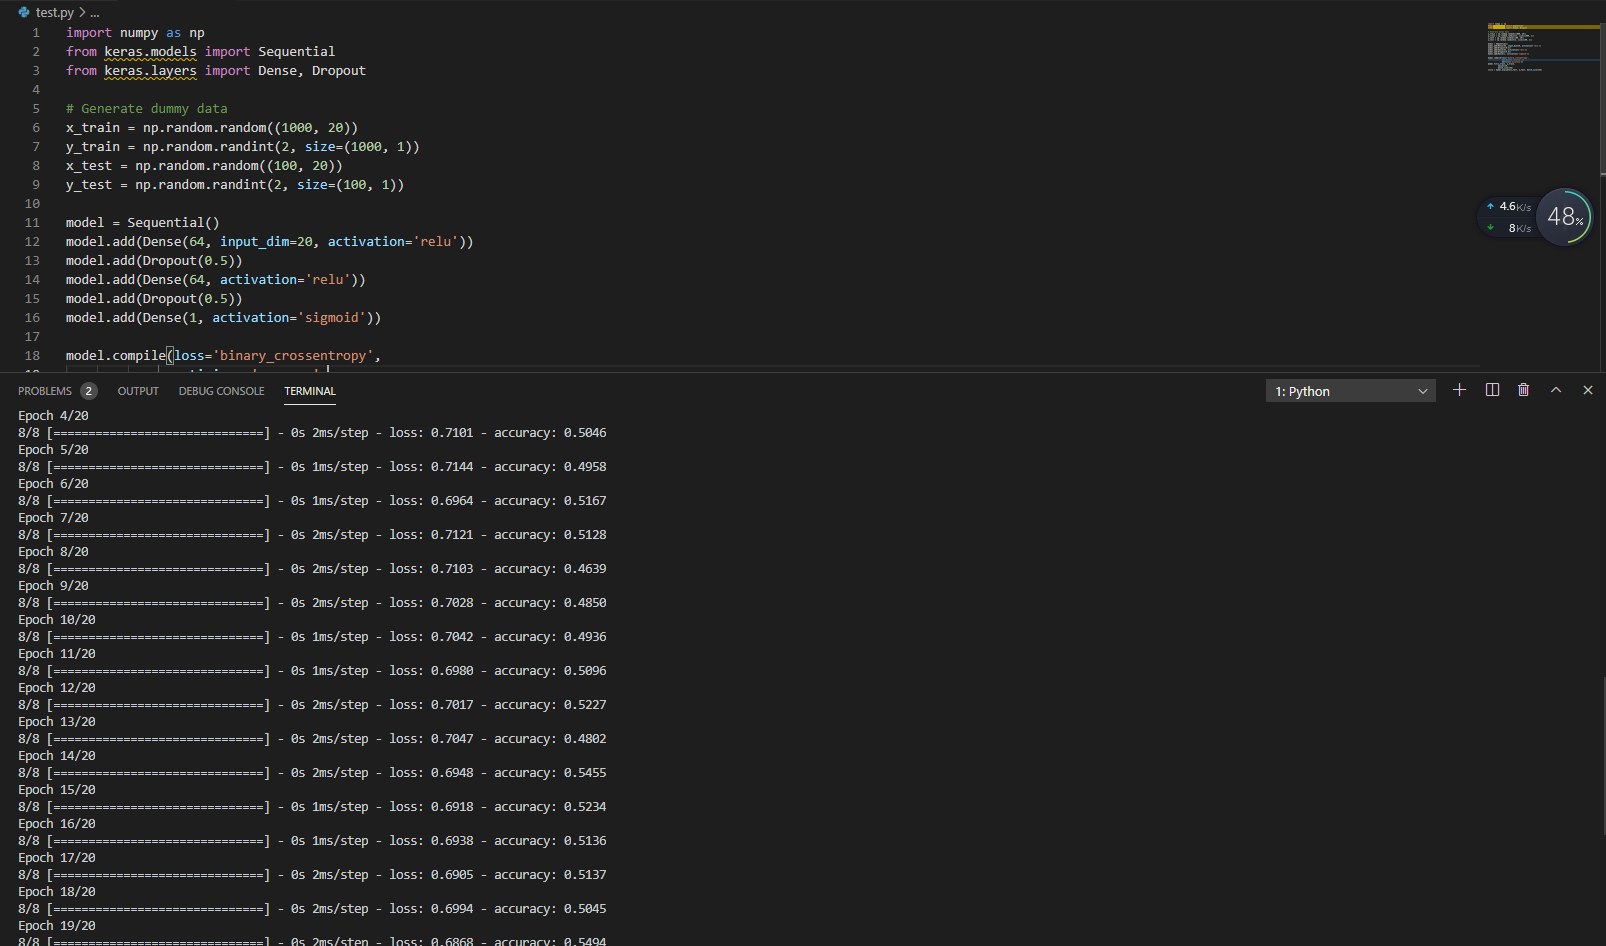The height and width of the screenshot is (946, 1606).
Task: Click the x_test assignment line
Action: click(x=204, y=166)
